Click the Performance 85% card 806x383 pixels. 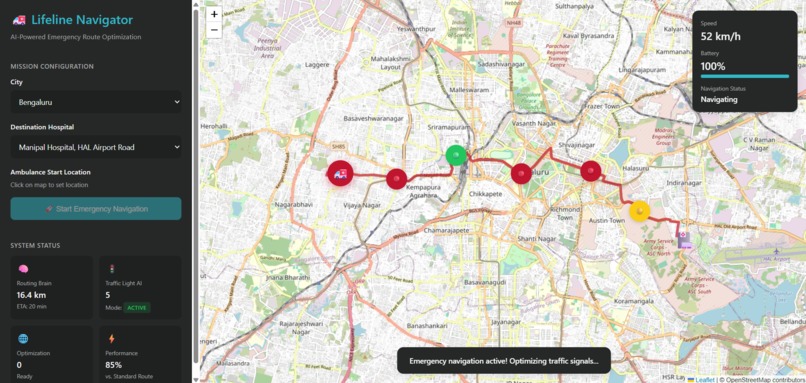pyautogui.click(x=140, y=354)
